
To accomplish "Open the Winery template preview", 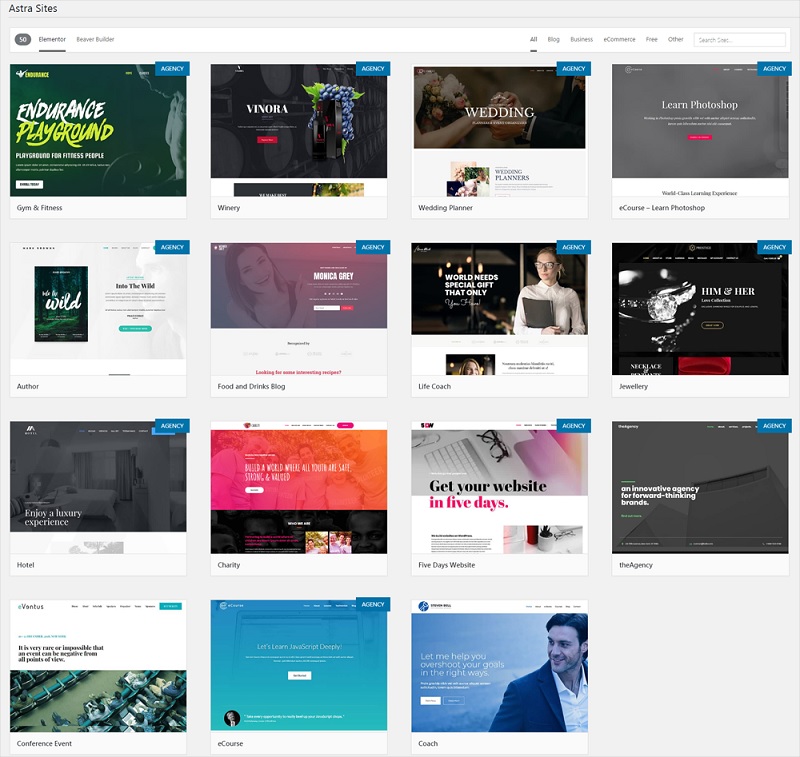I will [298, 130].
